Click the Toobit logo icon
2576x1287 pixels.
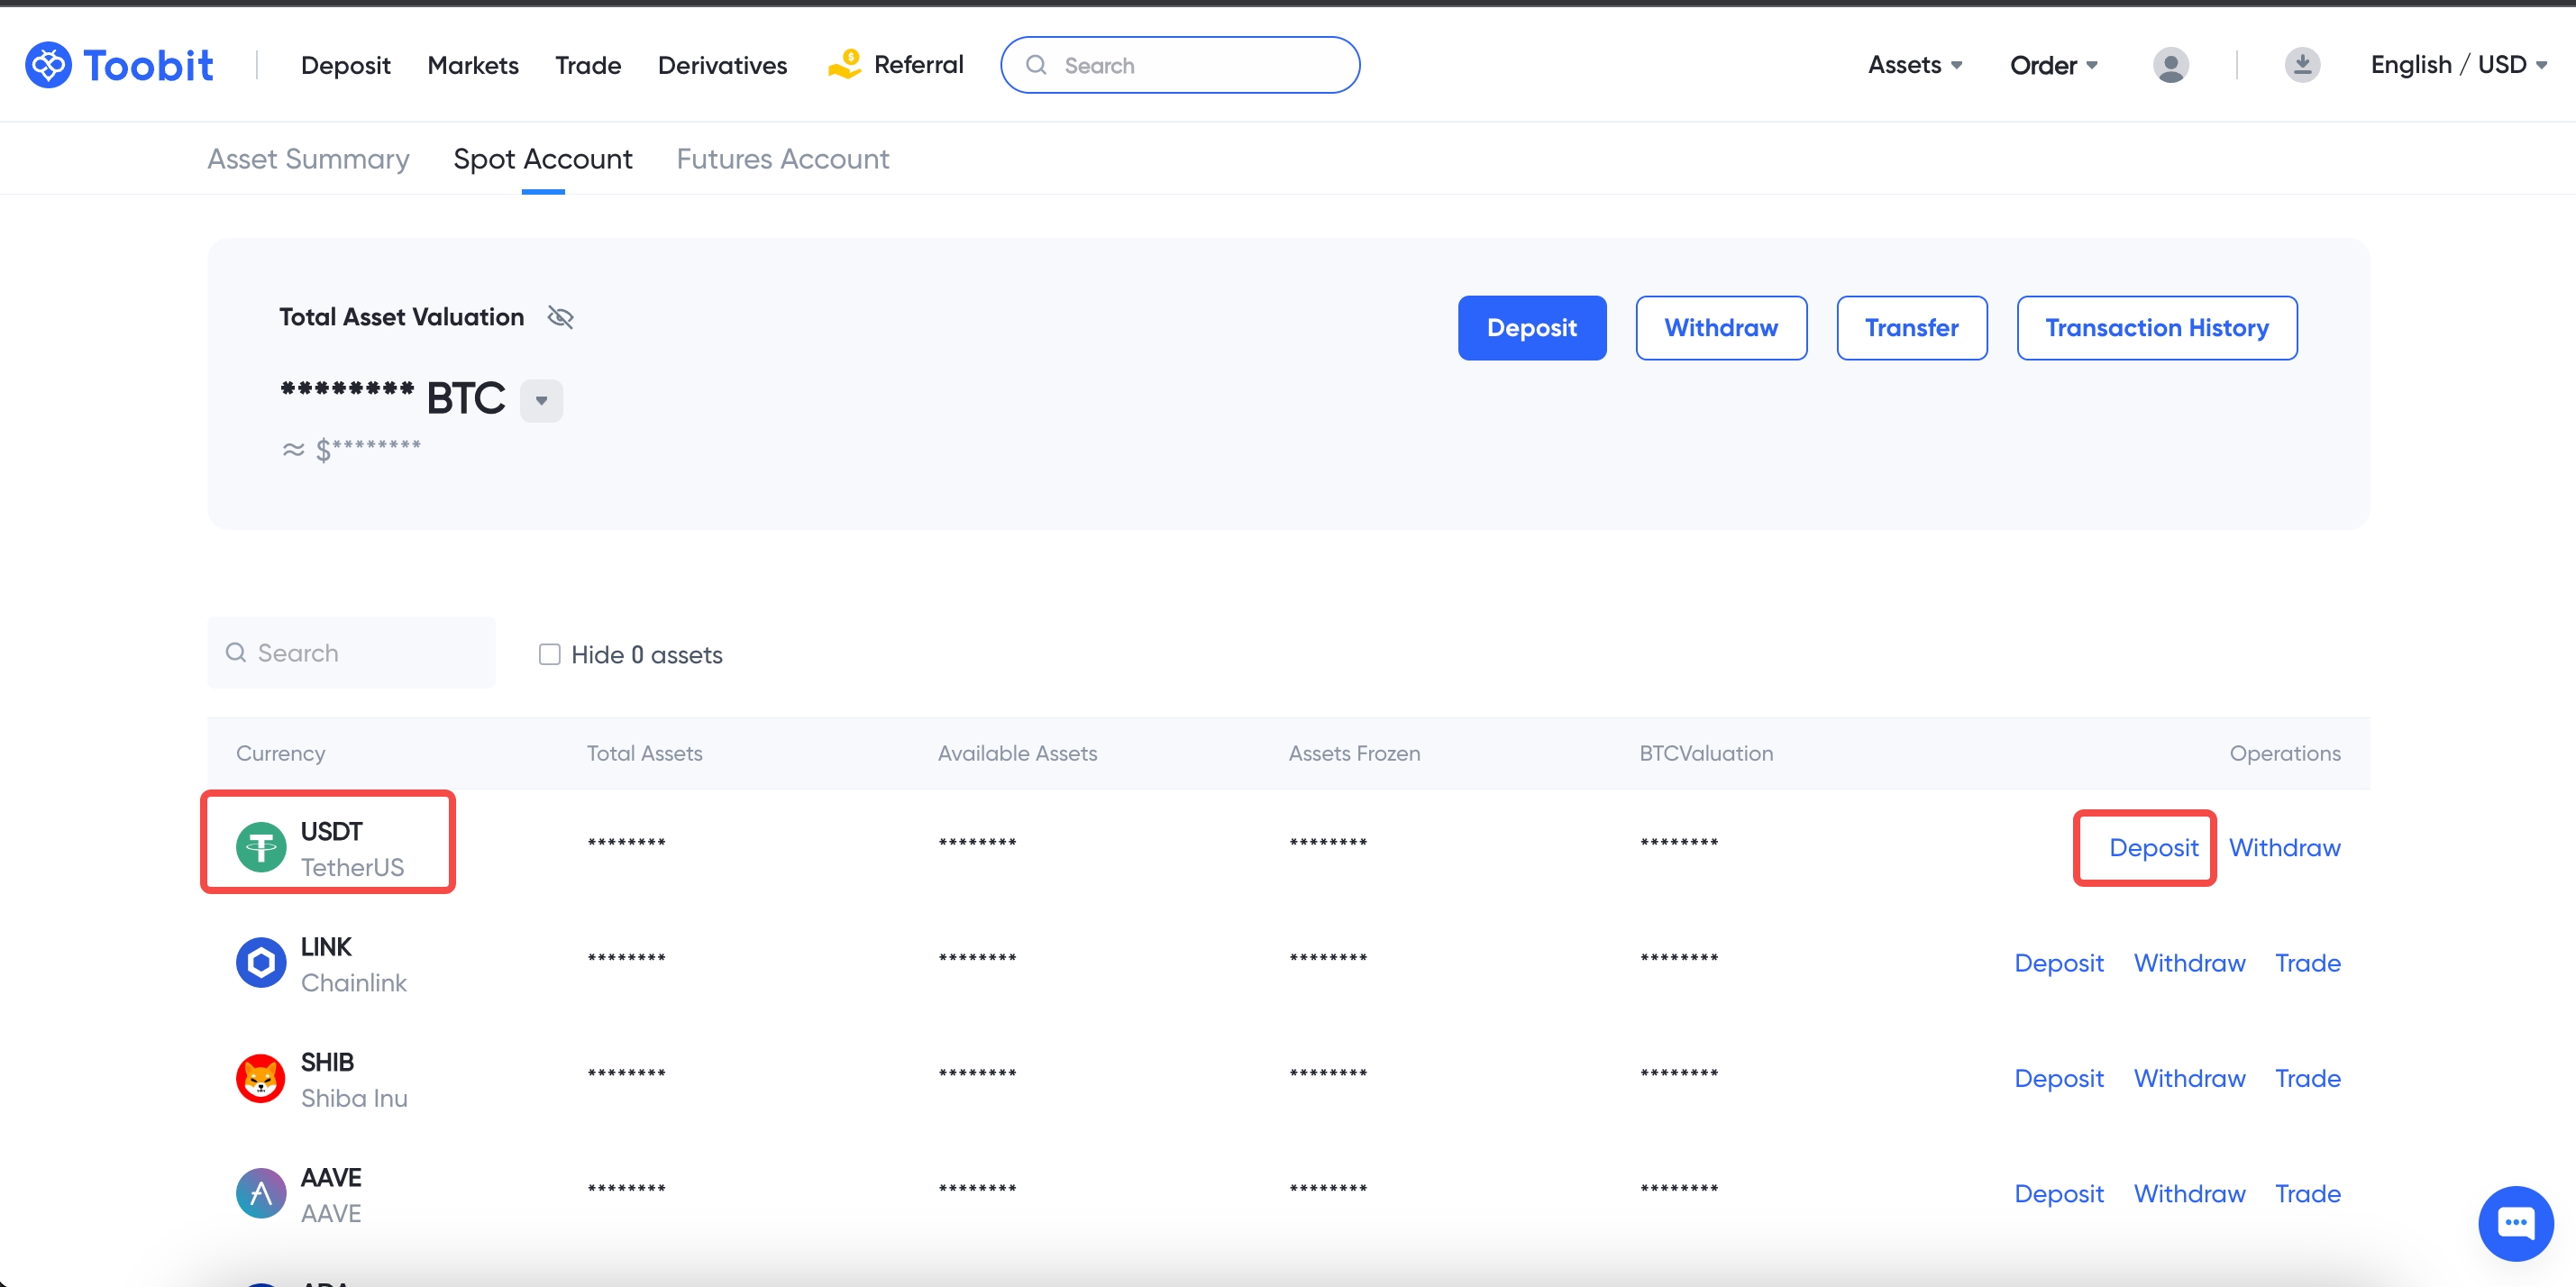(x=48, y=65)
